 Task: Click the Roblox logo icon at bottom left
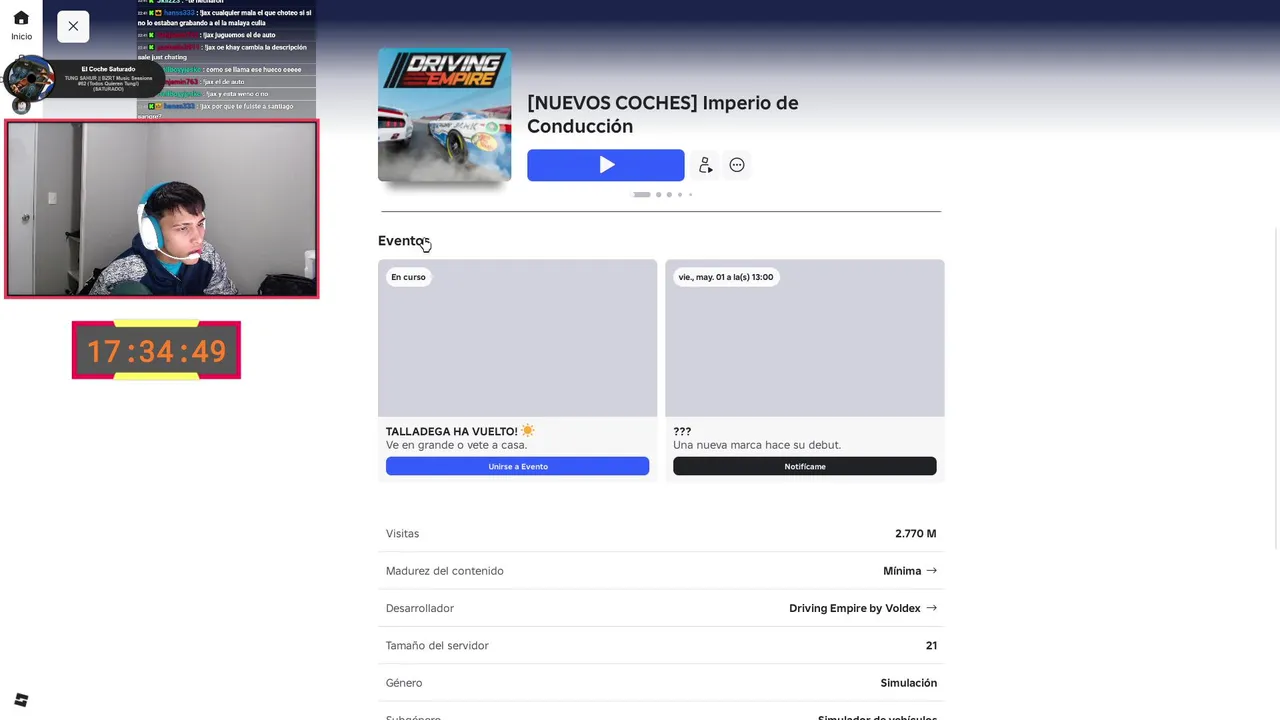pos(21,700)
